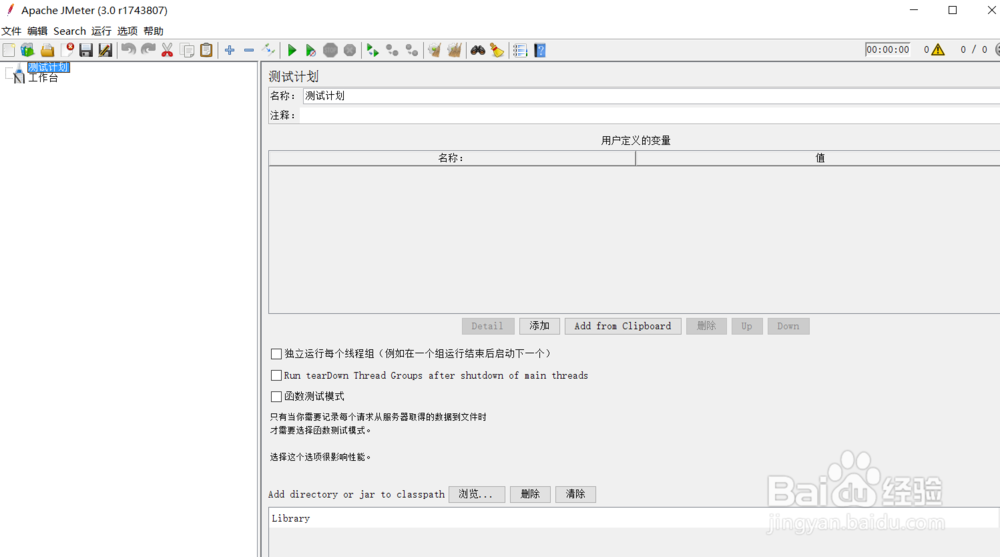
Task: Click the 清除 button
Action: (x=575, y=494)
